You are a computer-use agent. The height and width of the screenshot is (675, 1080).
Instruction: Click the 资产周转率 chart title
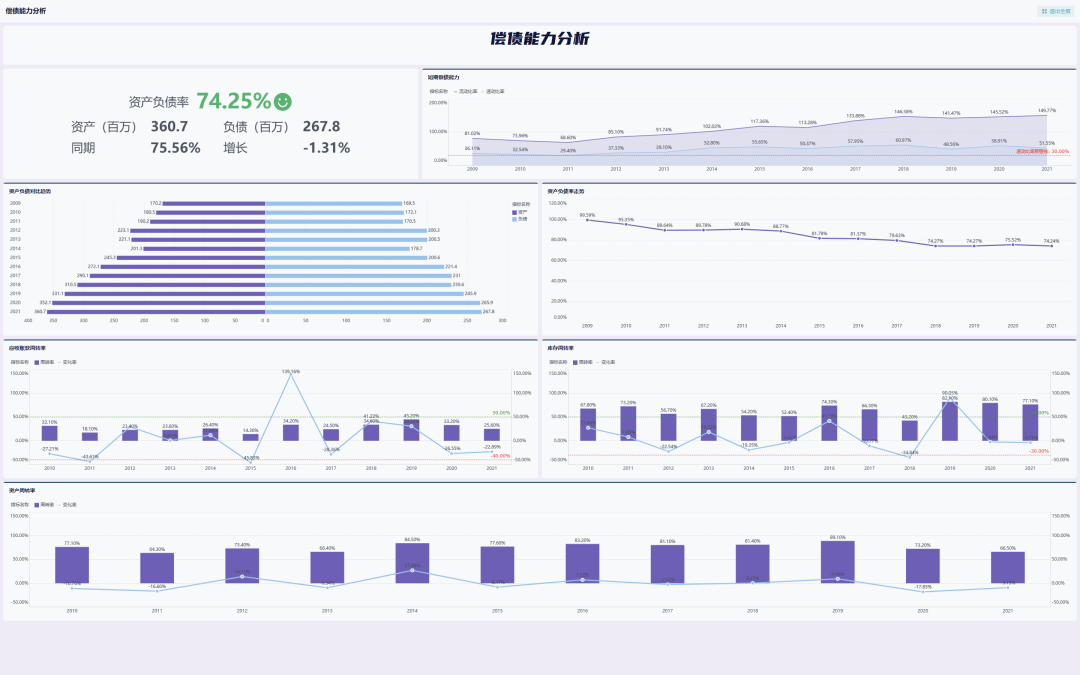pos(22,491)
